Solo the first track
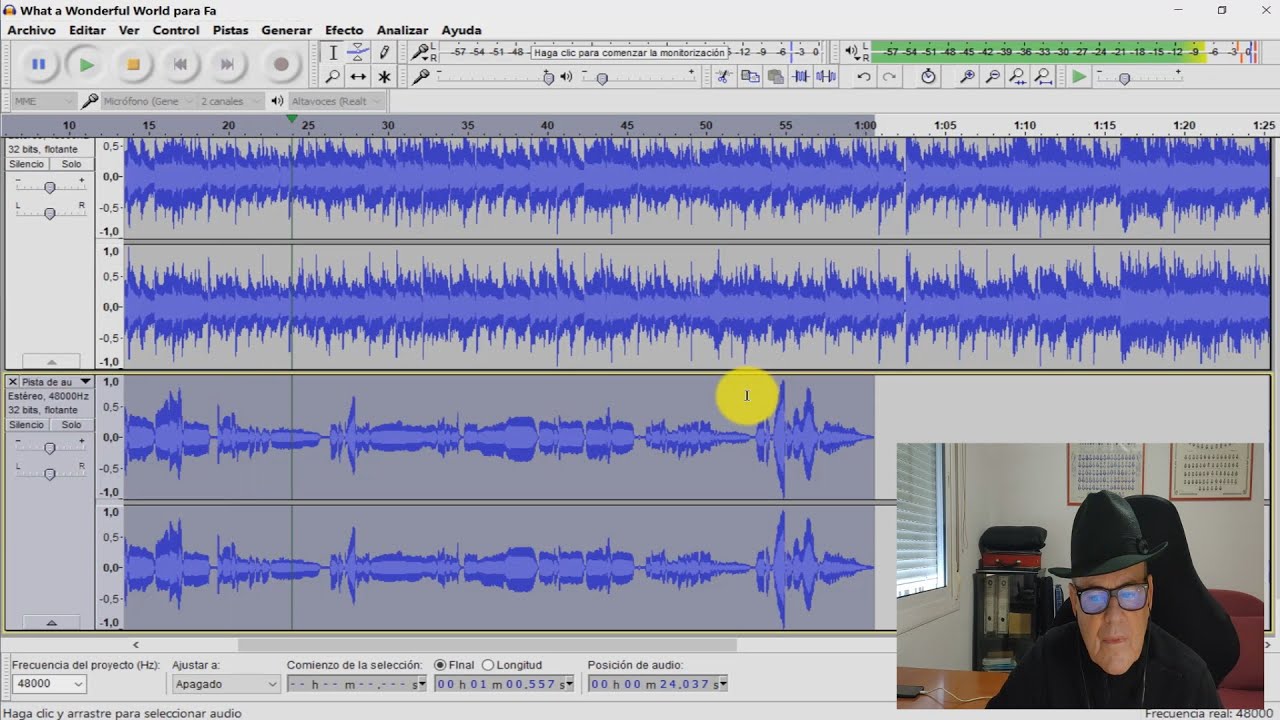Viewport: 1280px width, 720px height. (x=71, y=164)
